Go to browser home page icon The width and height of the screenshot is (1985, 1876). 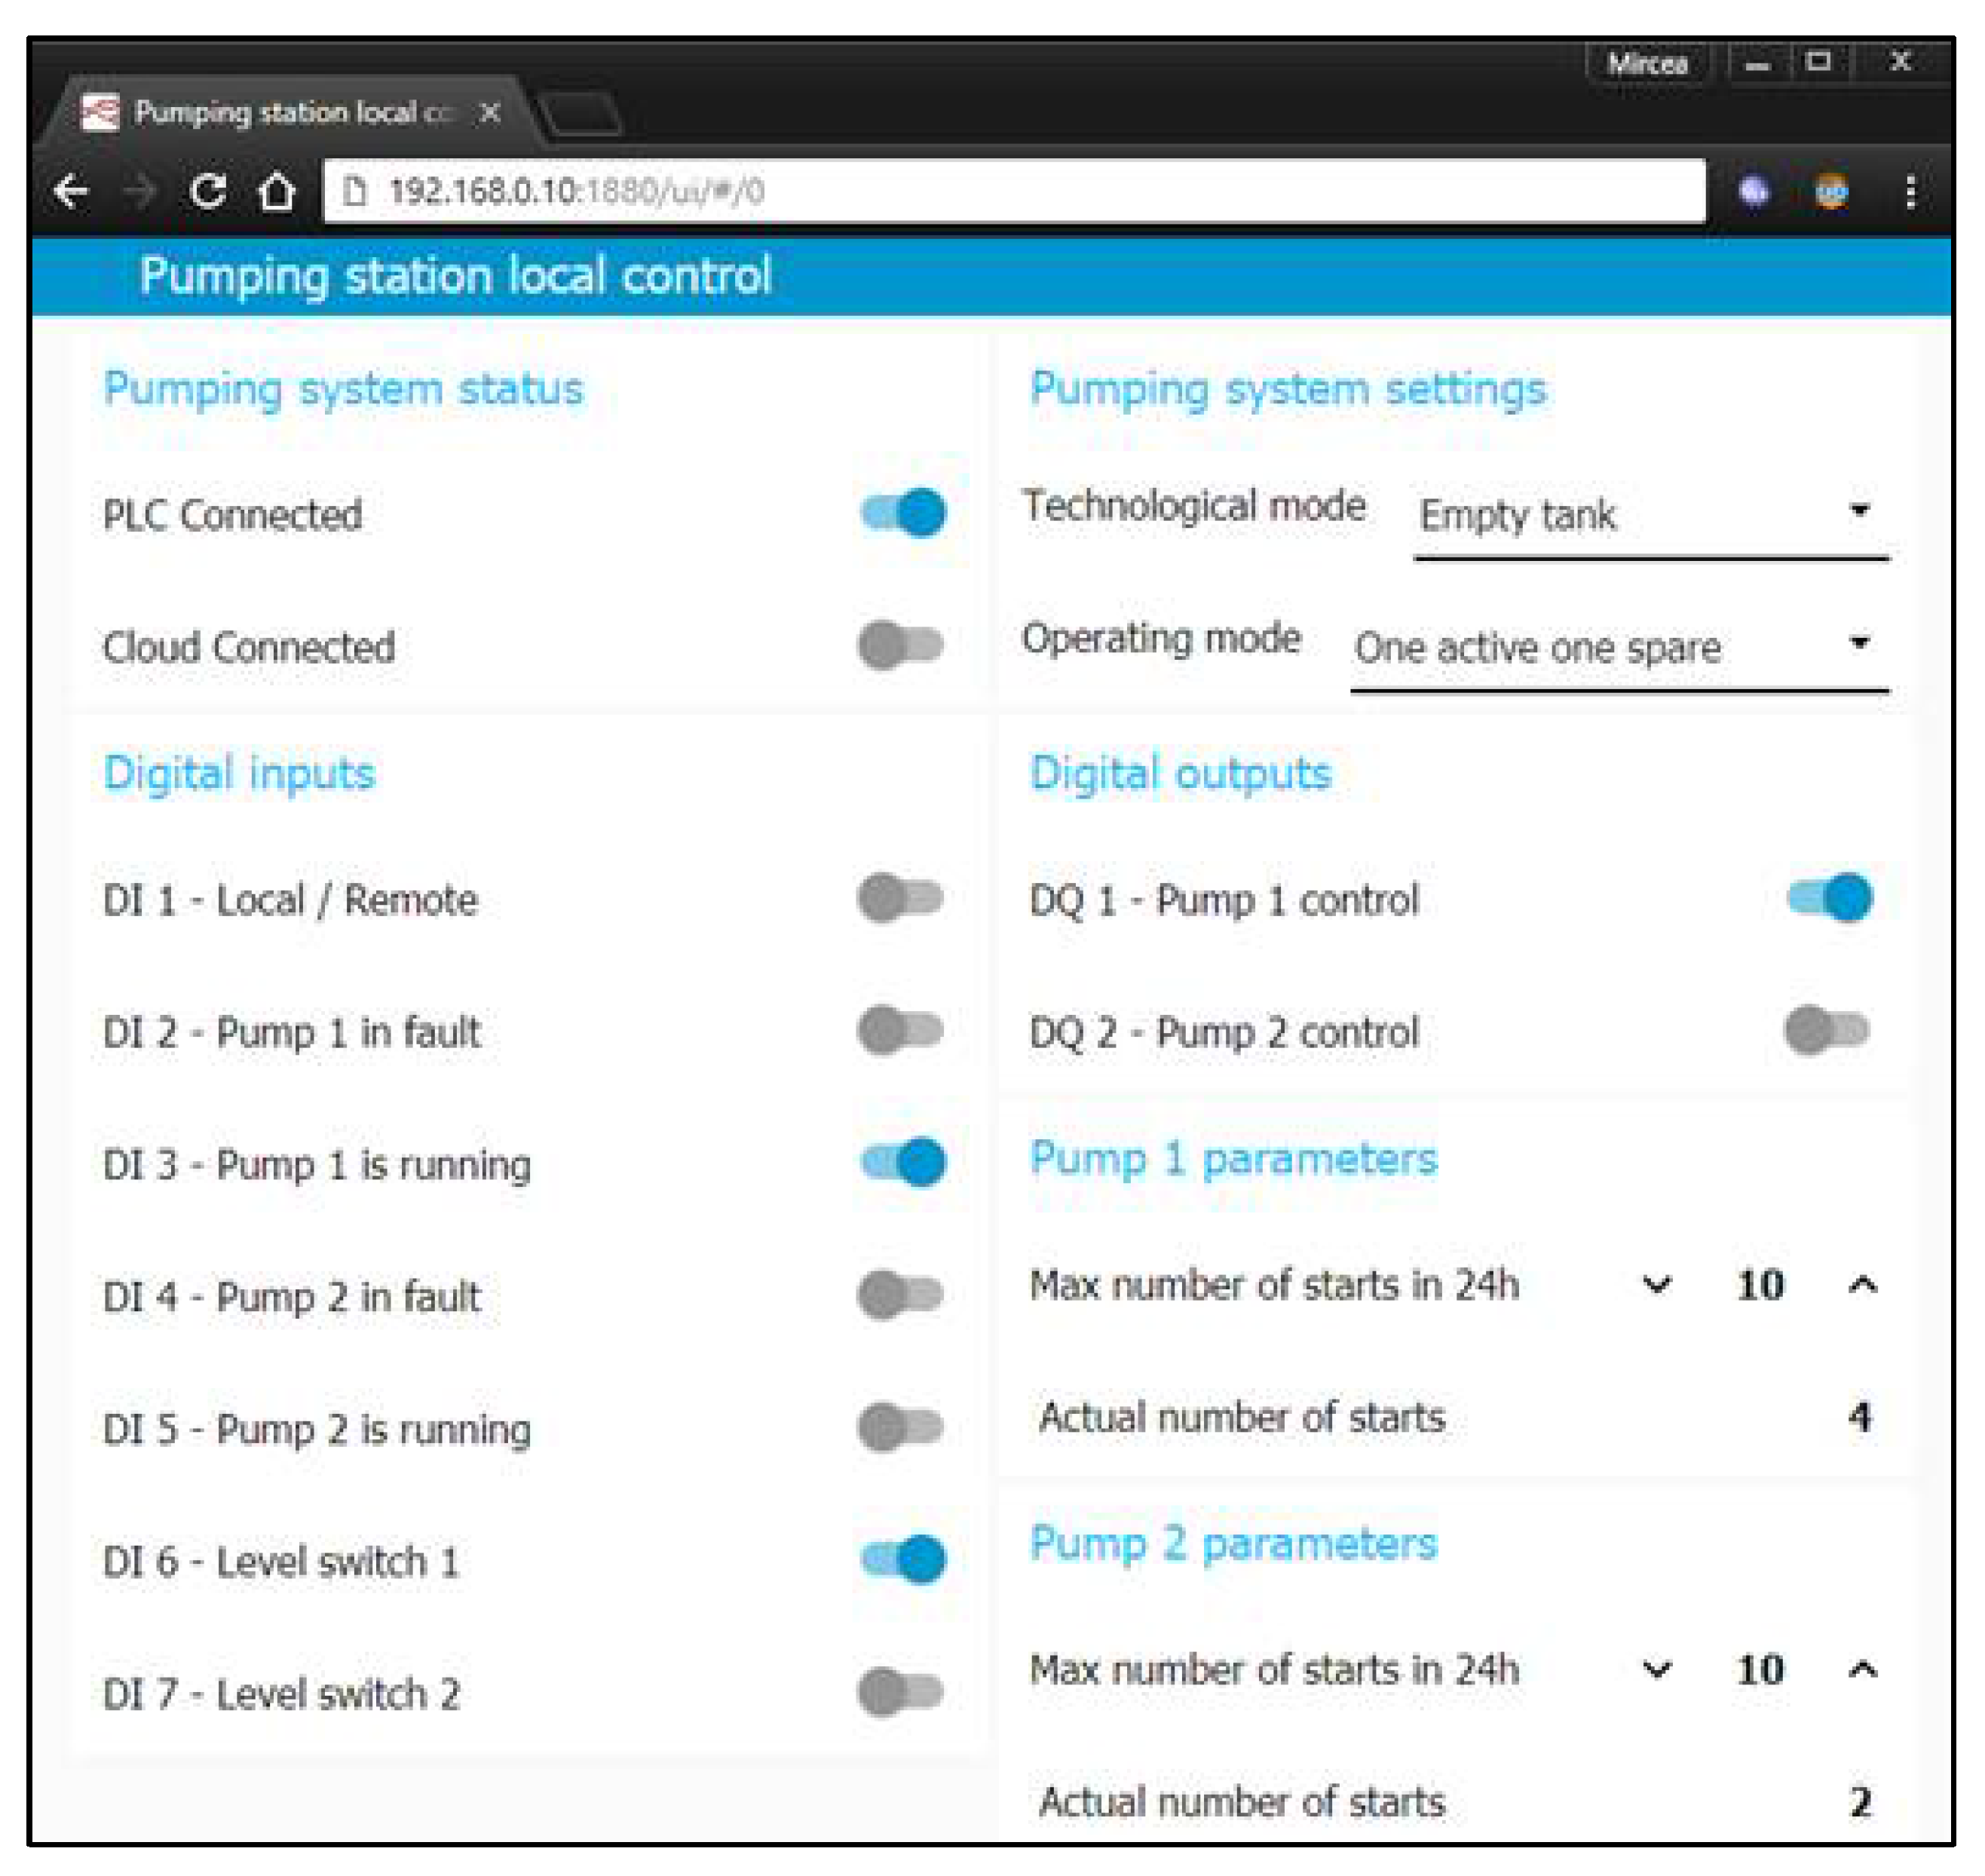pyautogui.click(x=277, y=190)
